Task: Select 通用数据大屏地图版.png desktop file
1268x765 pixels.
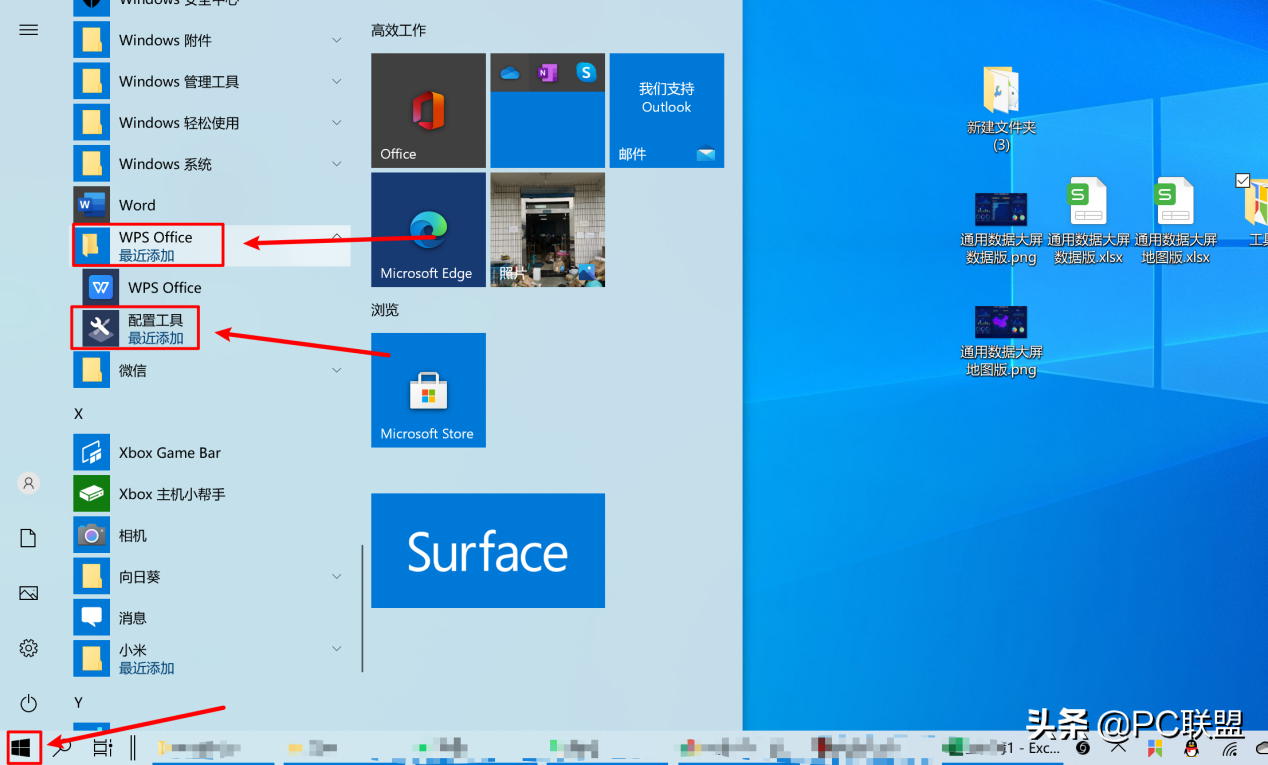Action: (1001, 340)
